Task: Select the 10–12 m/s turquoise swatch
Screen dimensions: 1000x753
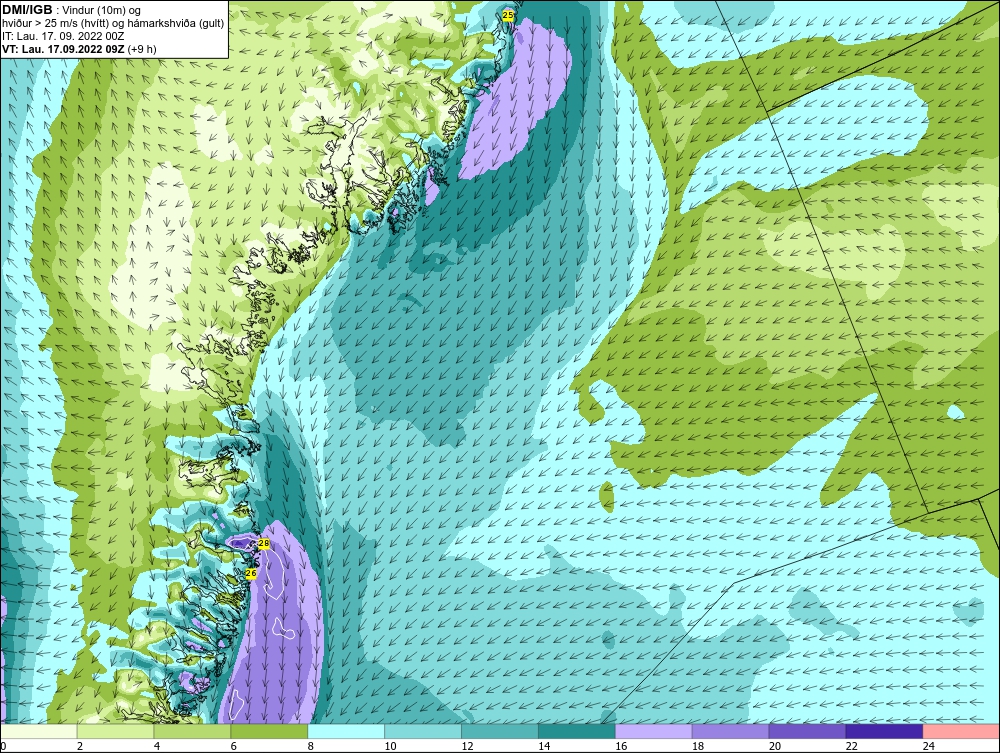Action: [x=423, y=731]
